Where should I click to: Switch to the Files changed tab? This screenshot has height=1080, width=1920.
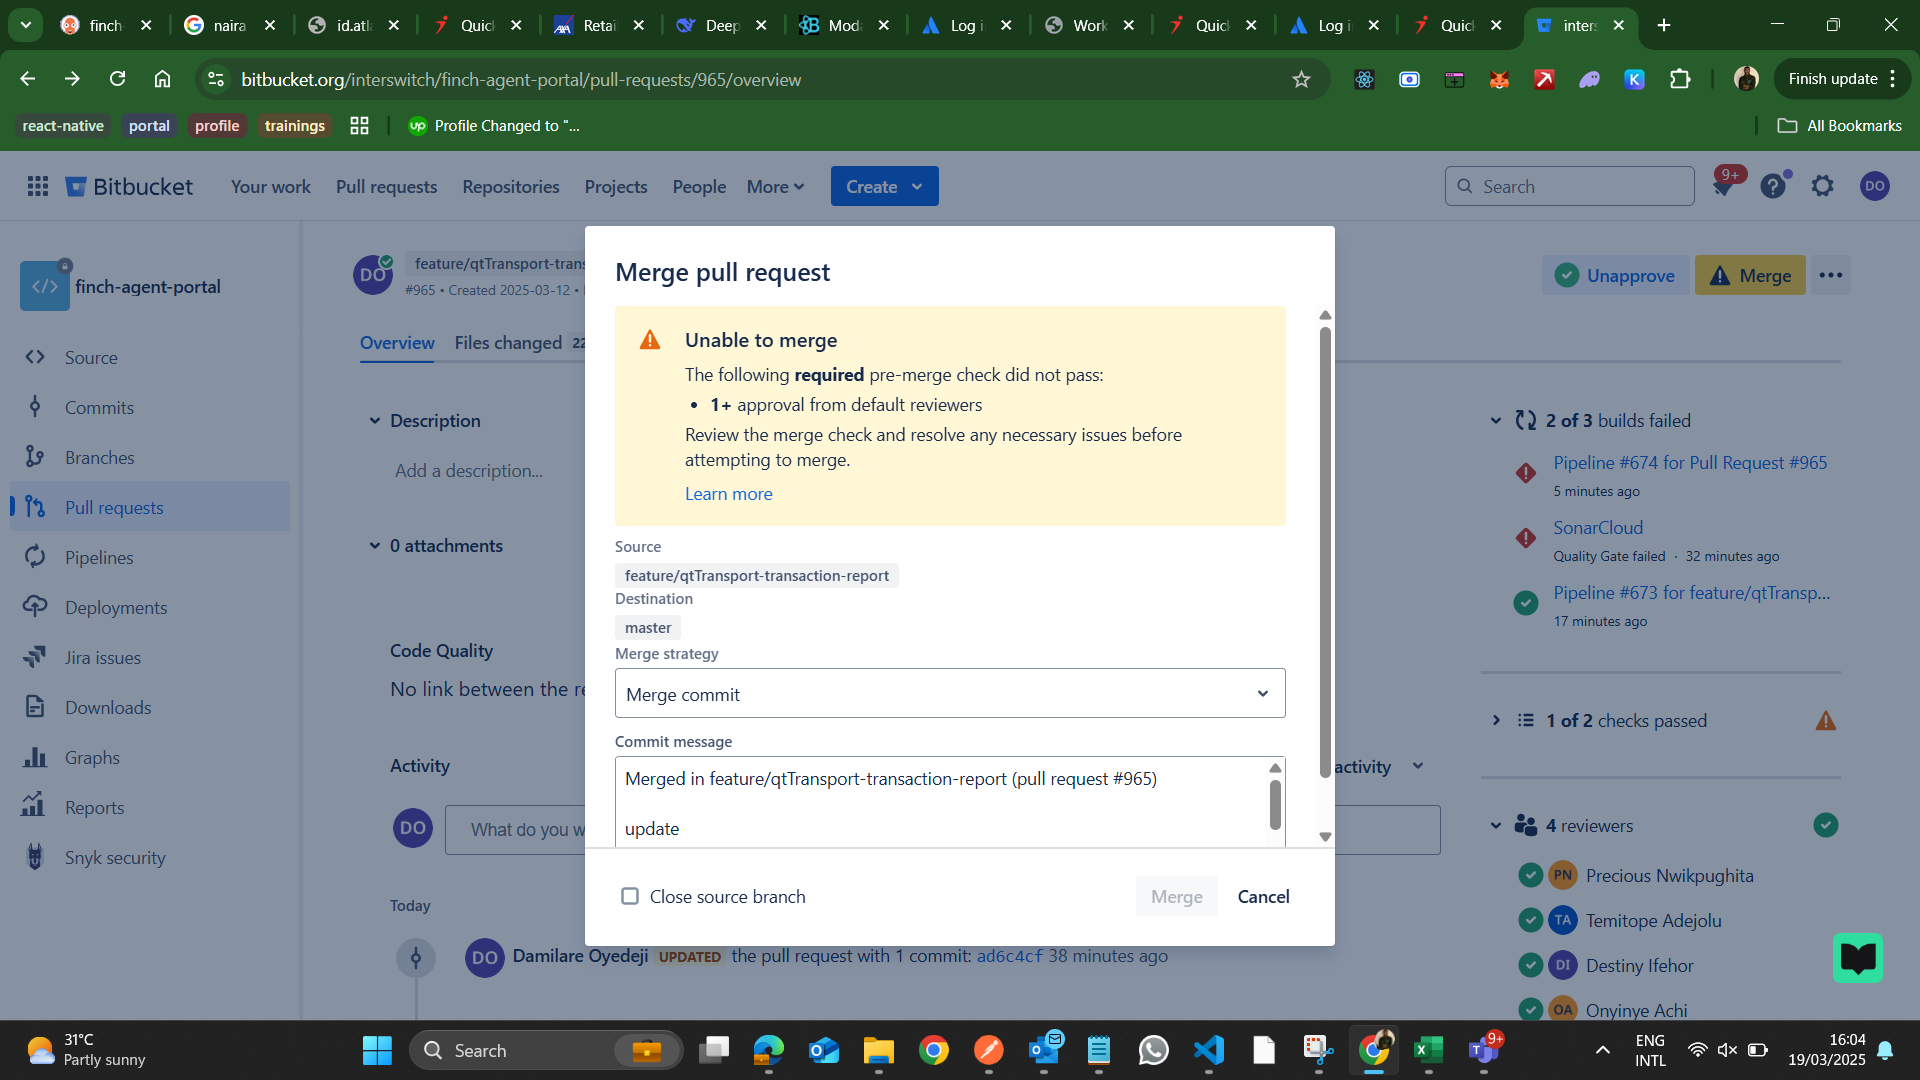tap(508, 343)
